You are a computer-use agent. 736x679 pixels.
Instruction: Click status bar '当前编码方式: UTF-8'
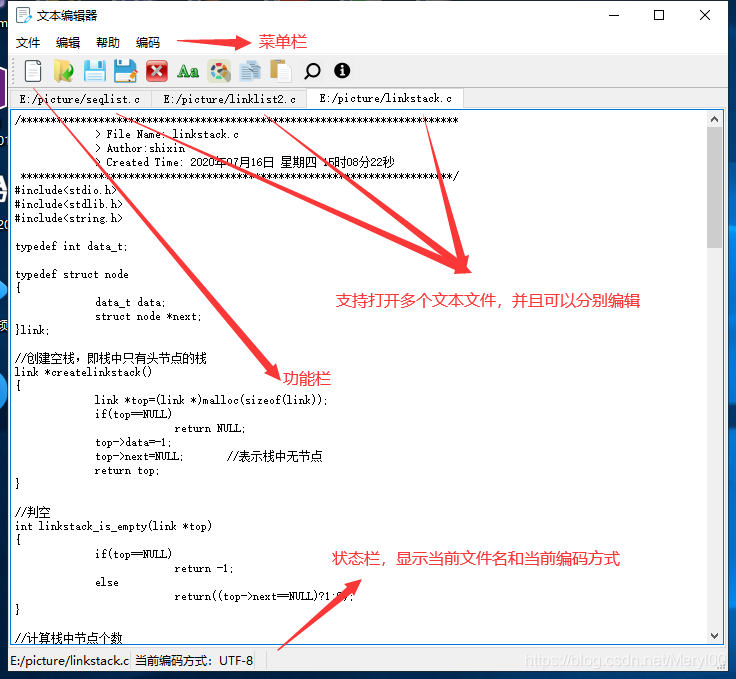[x=194, y=661]
